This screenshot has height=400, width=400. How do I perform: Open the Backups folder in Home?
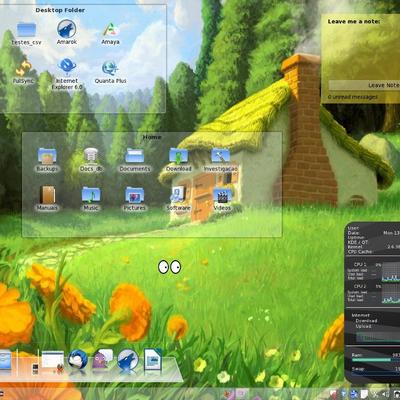47,160
